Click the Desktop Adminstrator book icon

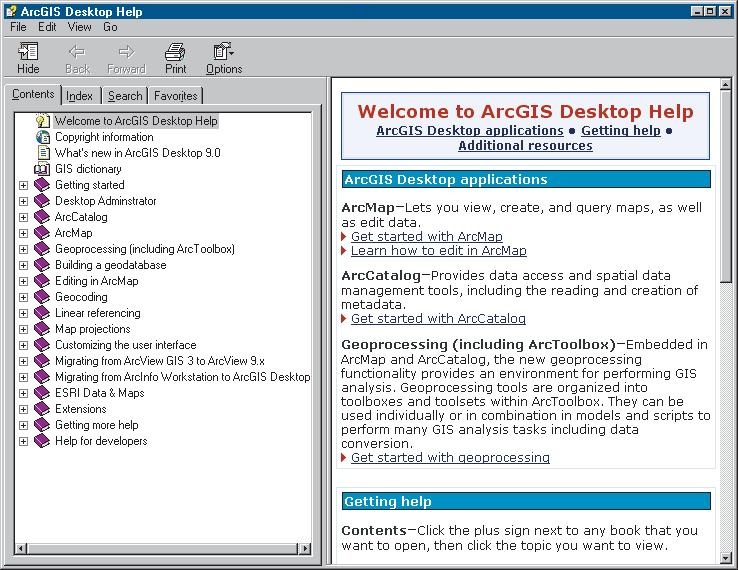pos(42,201)
